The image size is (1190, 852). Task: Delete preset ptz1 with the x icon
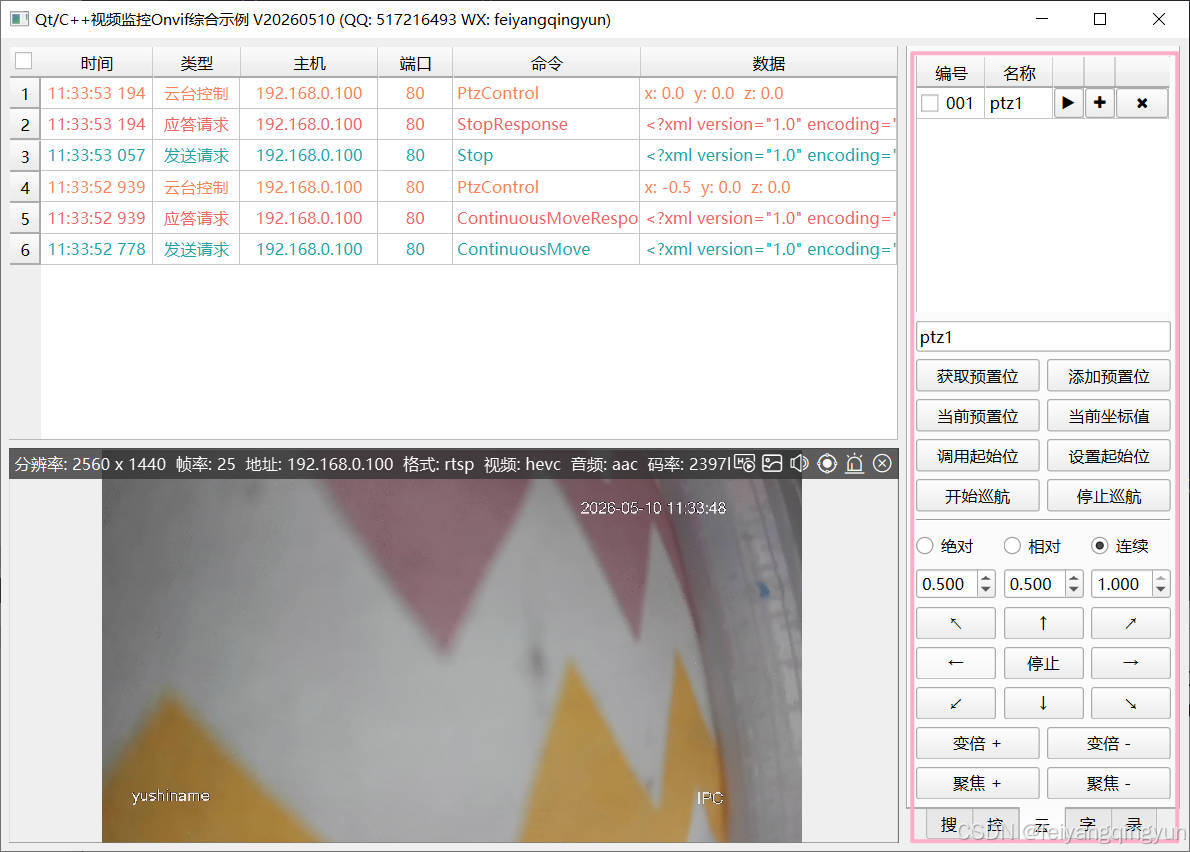[1141, 102]
